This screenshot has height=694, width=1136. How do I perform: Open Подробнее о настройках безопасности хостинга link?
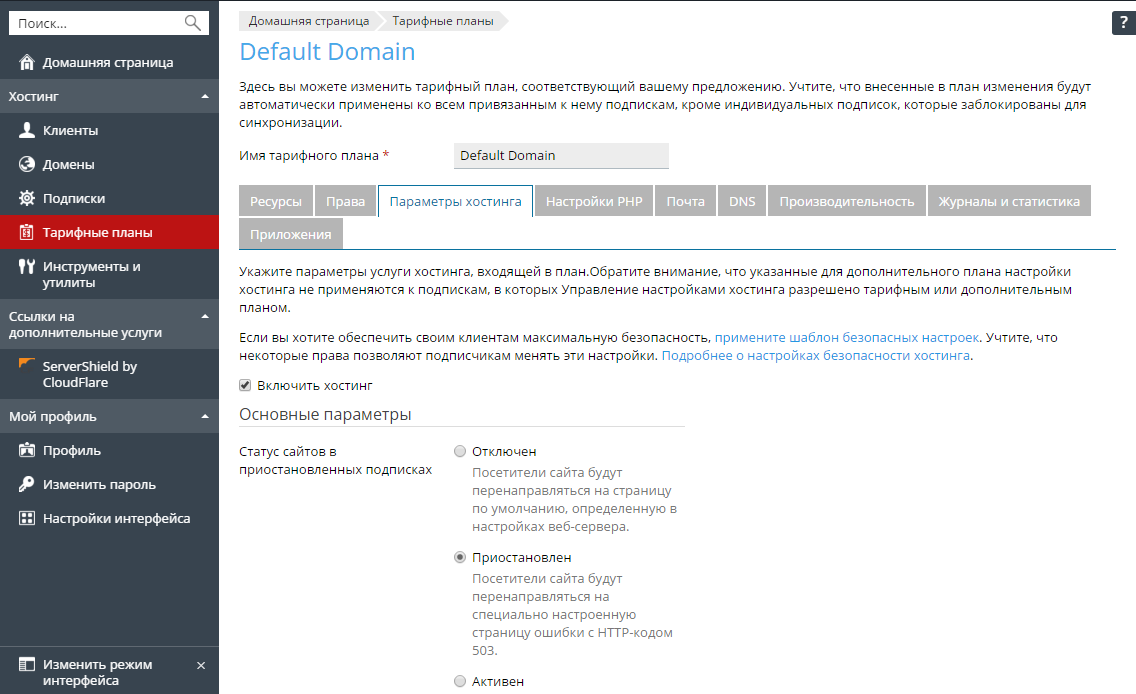pos(816,356)
